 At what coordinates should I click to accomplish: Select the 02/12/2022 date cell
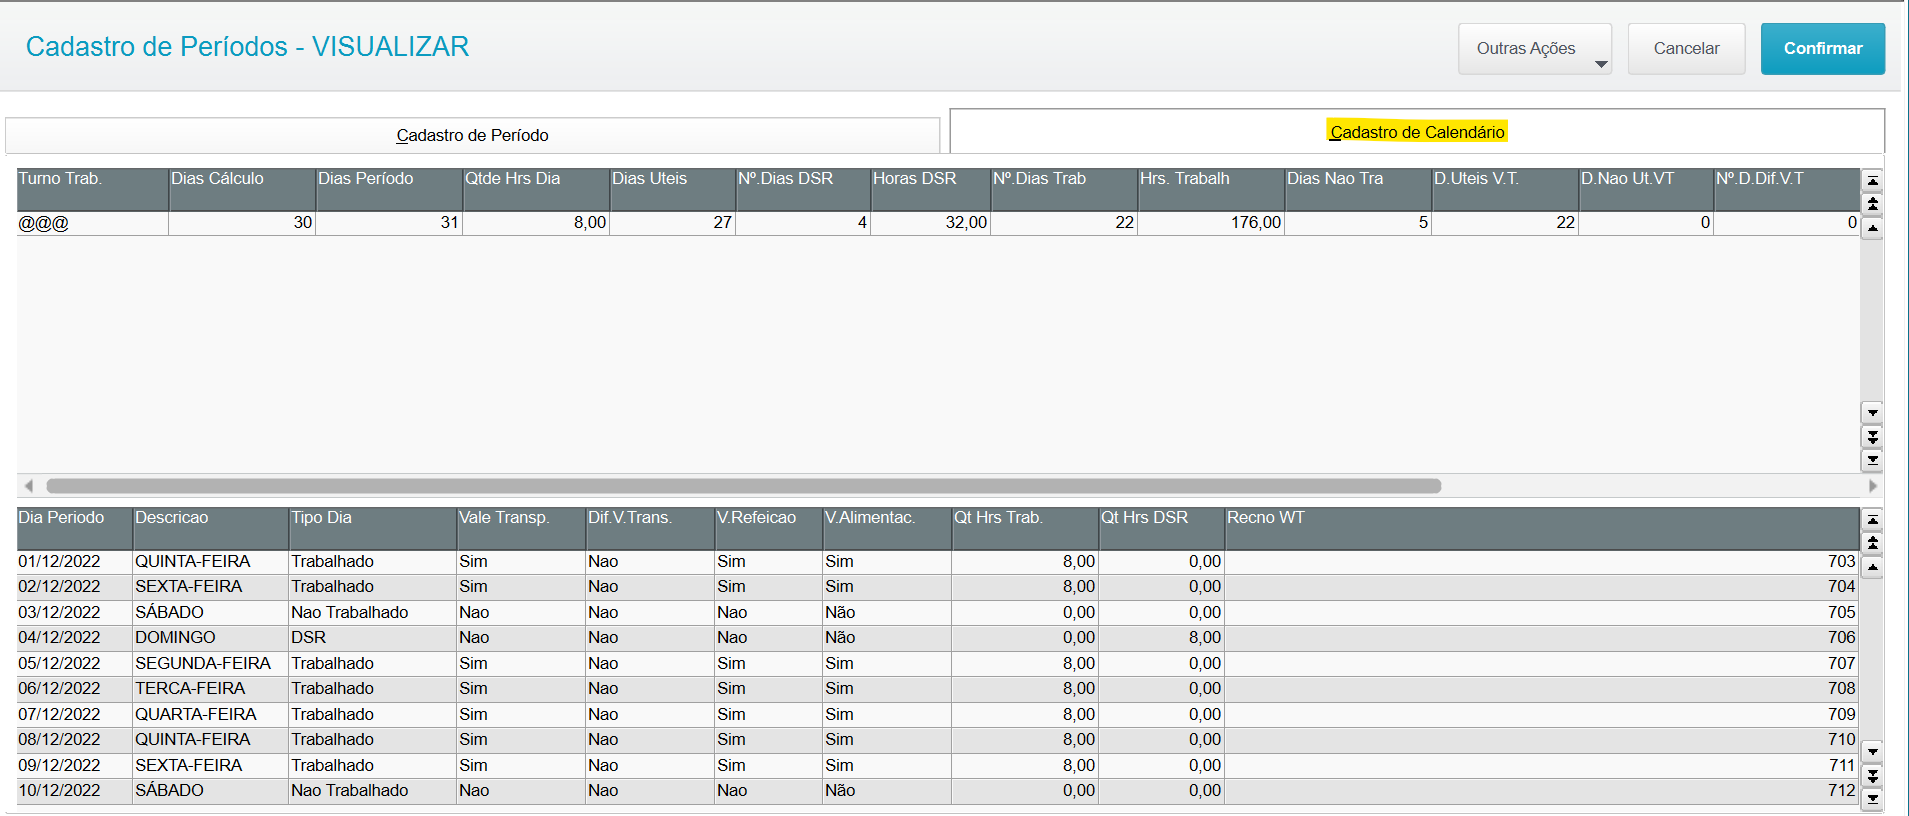click(75, 587)
